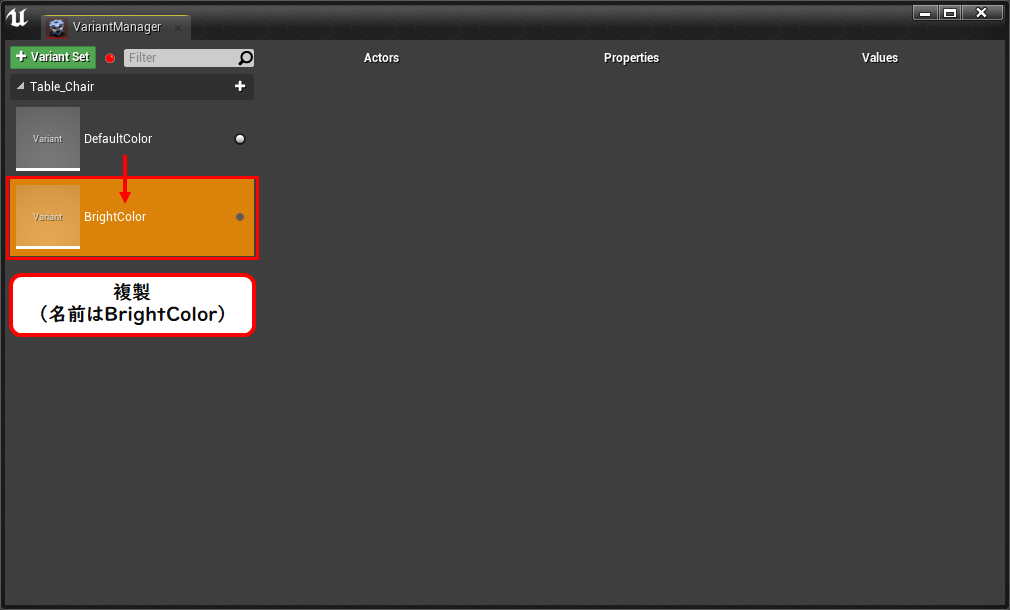This screenshot has width=1010, height=610.
Task: Minimize the VariantManager window
Action: click(x=925, y=12)
